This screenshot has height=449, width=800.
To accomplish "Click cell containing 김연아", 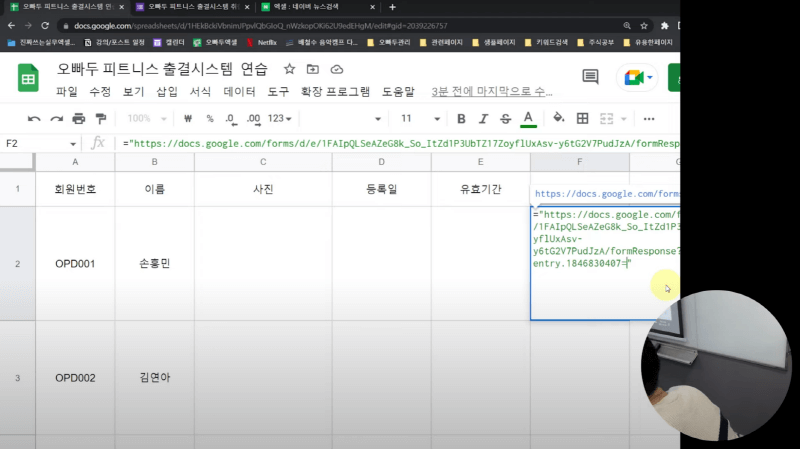I will (155, 378).
